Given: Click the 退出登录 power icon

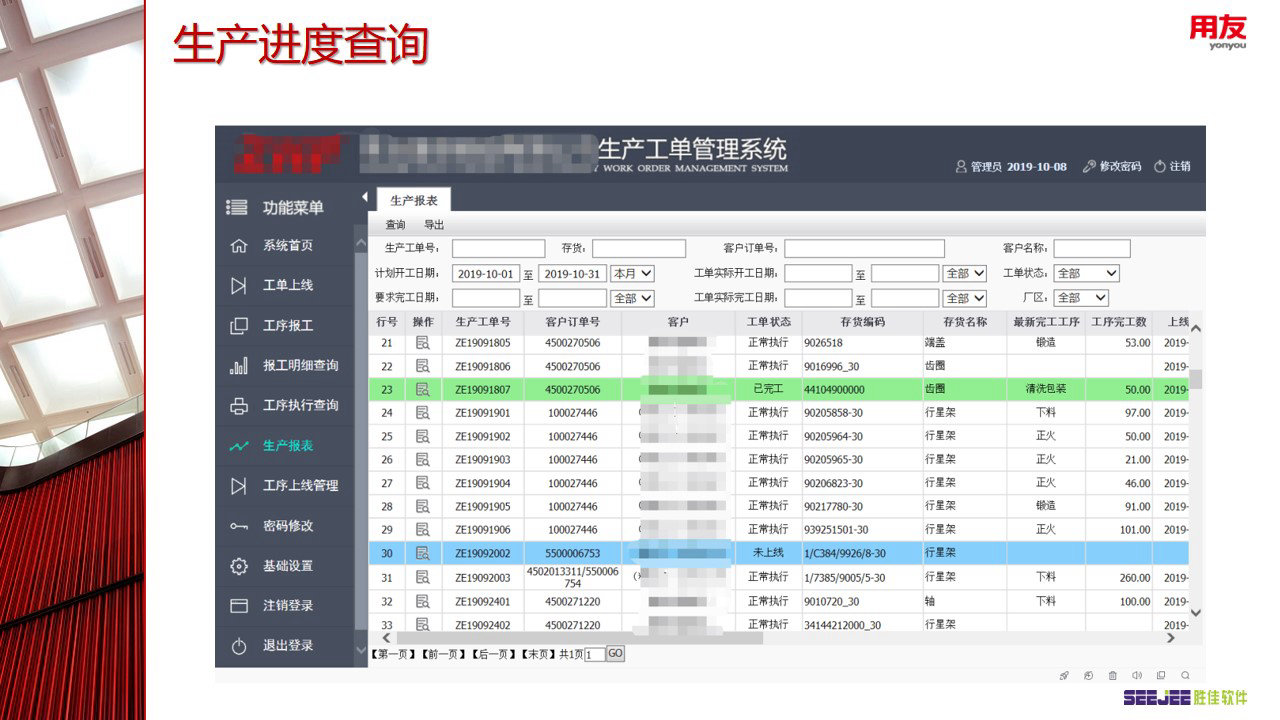Looking at the screenshot, I should pos(238,646).
